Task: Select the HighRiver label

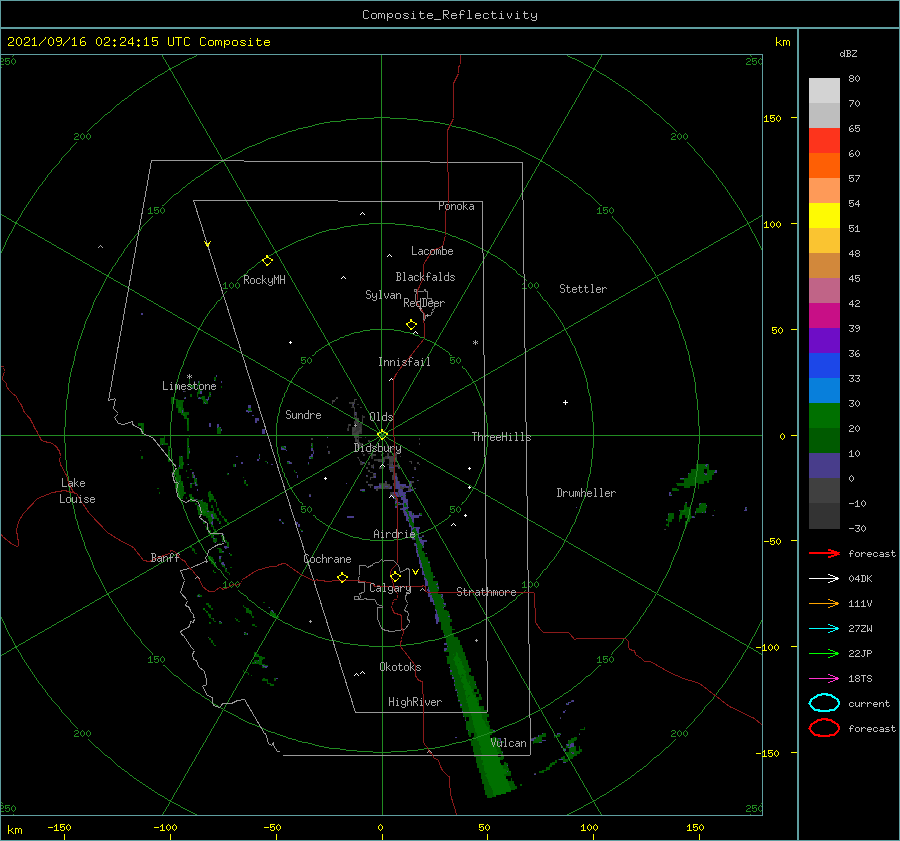Action: (x=415, y=702)
